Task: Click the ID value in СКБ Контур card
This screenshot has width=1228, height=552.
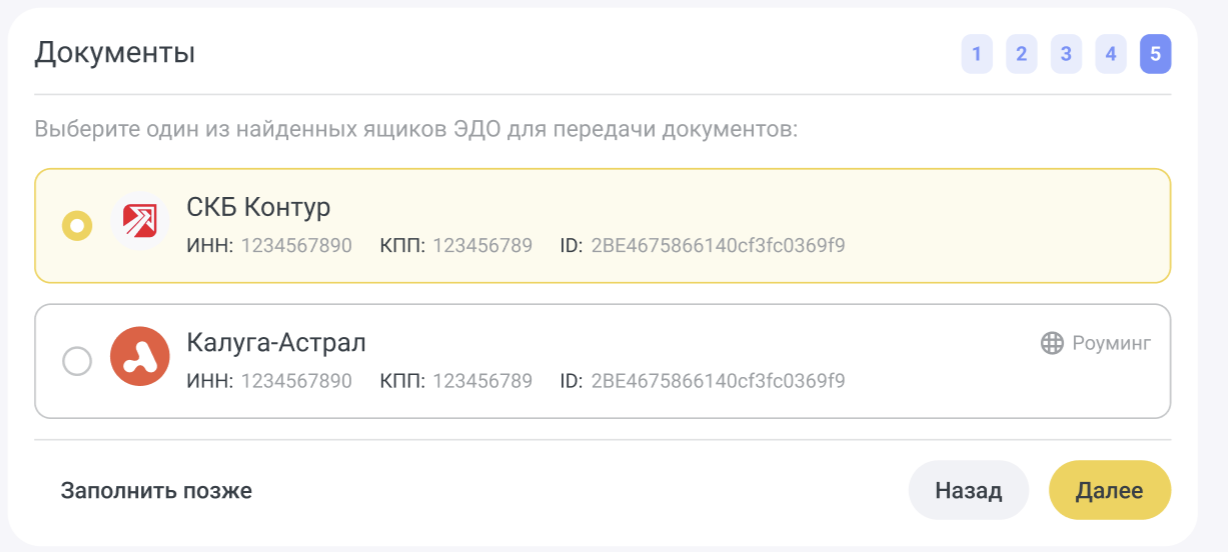Action: point(718,246)
